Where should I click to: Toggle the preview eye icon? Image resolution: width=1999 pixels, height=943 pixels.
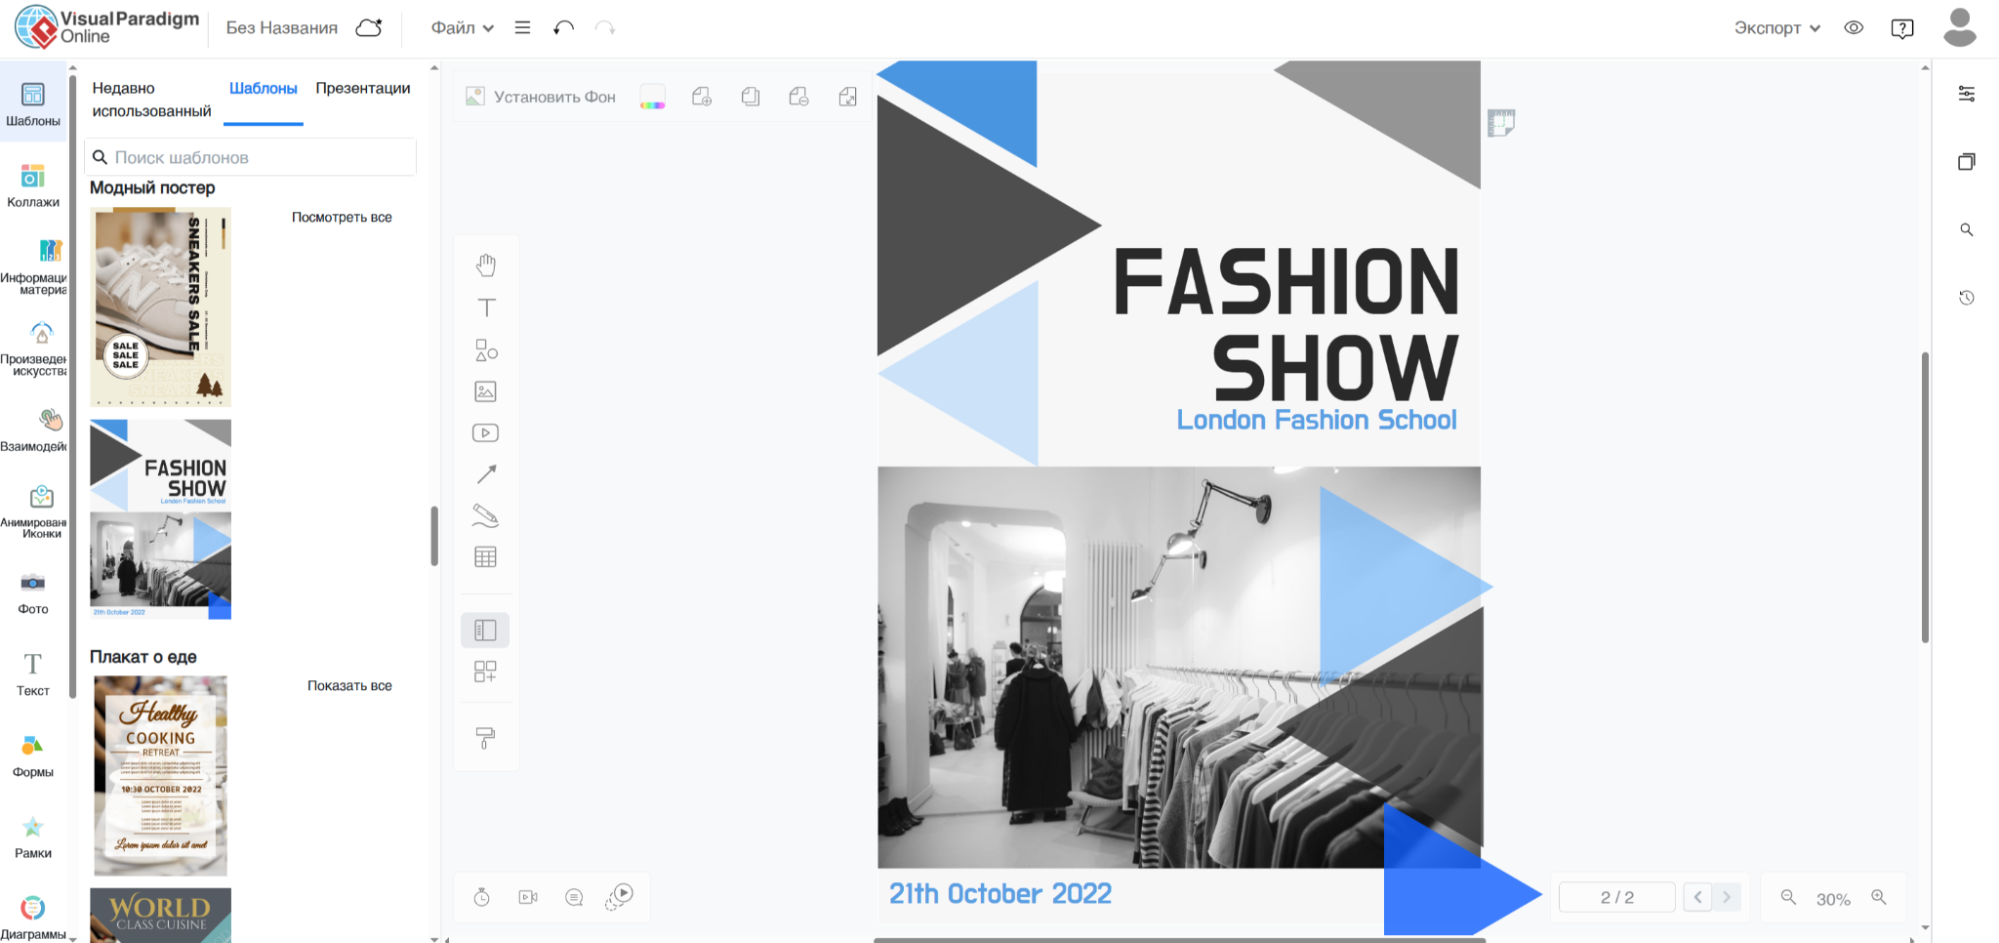point(1853,28)
